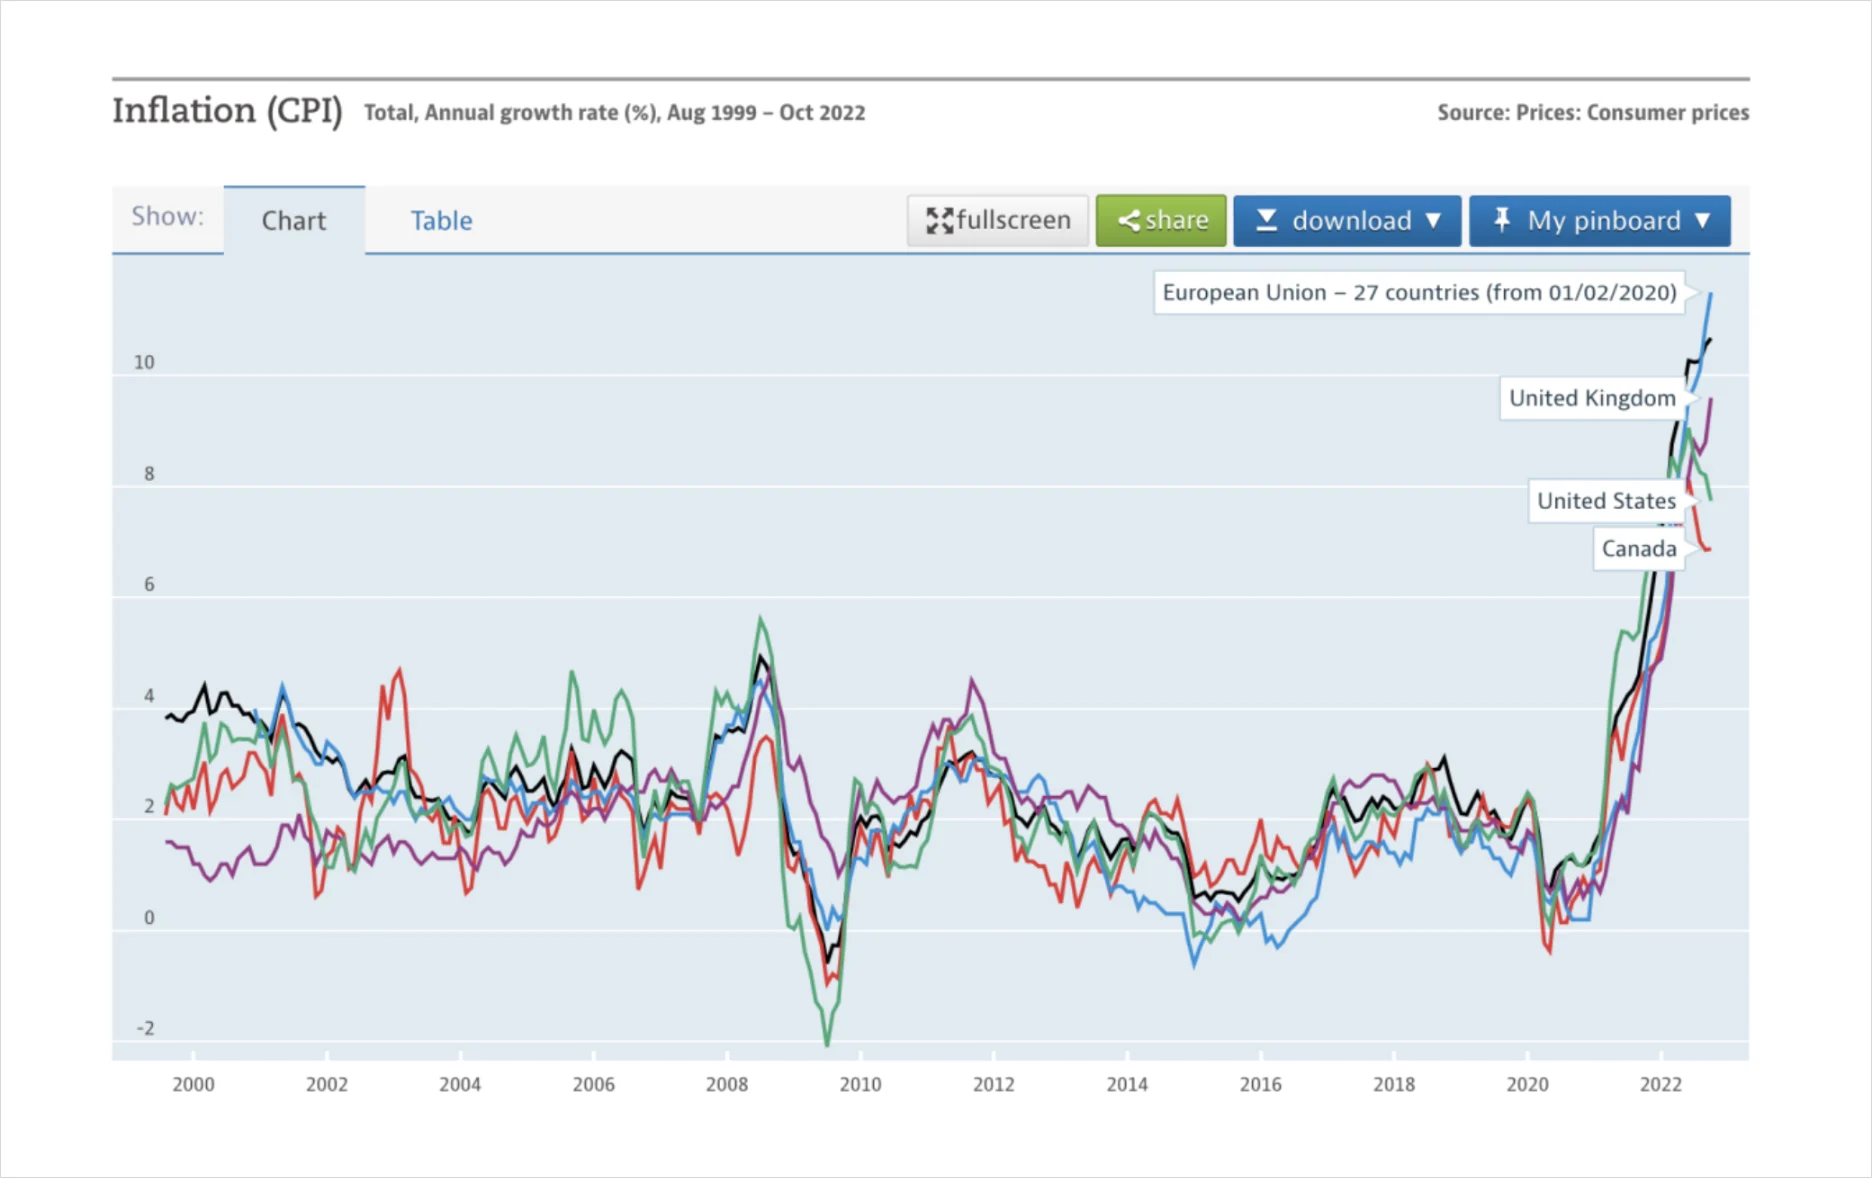Screen dimensions: 1872x1178
Task: Select the Chart tab
Action: point(294,220)
